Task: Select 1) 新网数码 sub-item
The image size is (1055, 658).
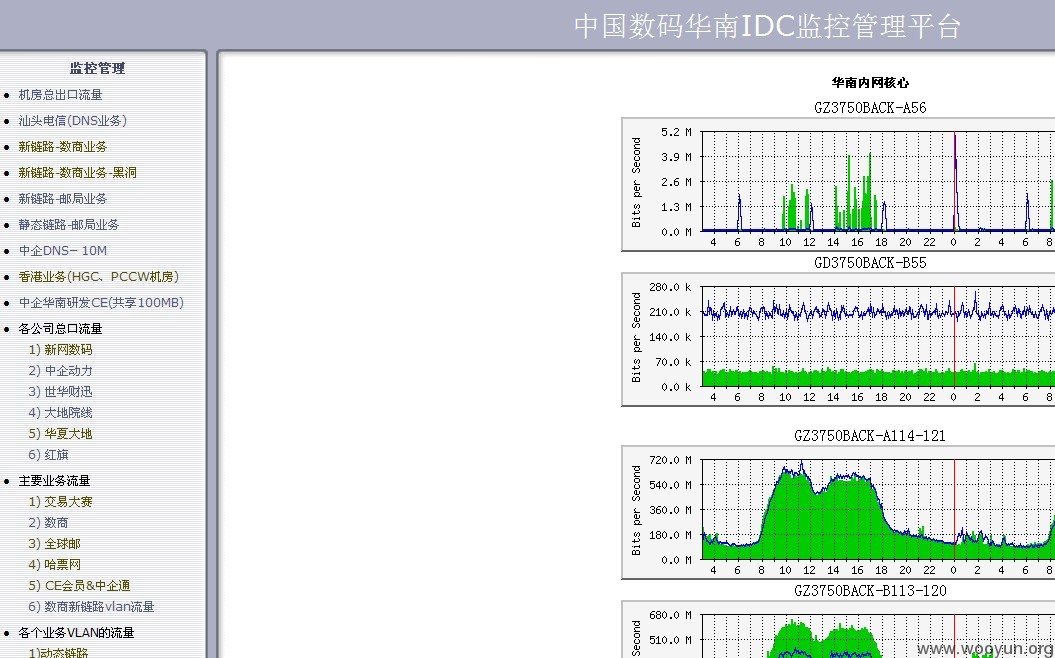Action: point(61,350)
